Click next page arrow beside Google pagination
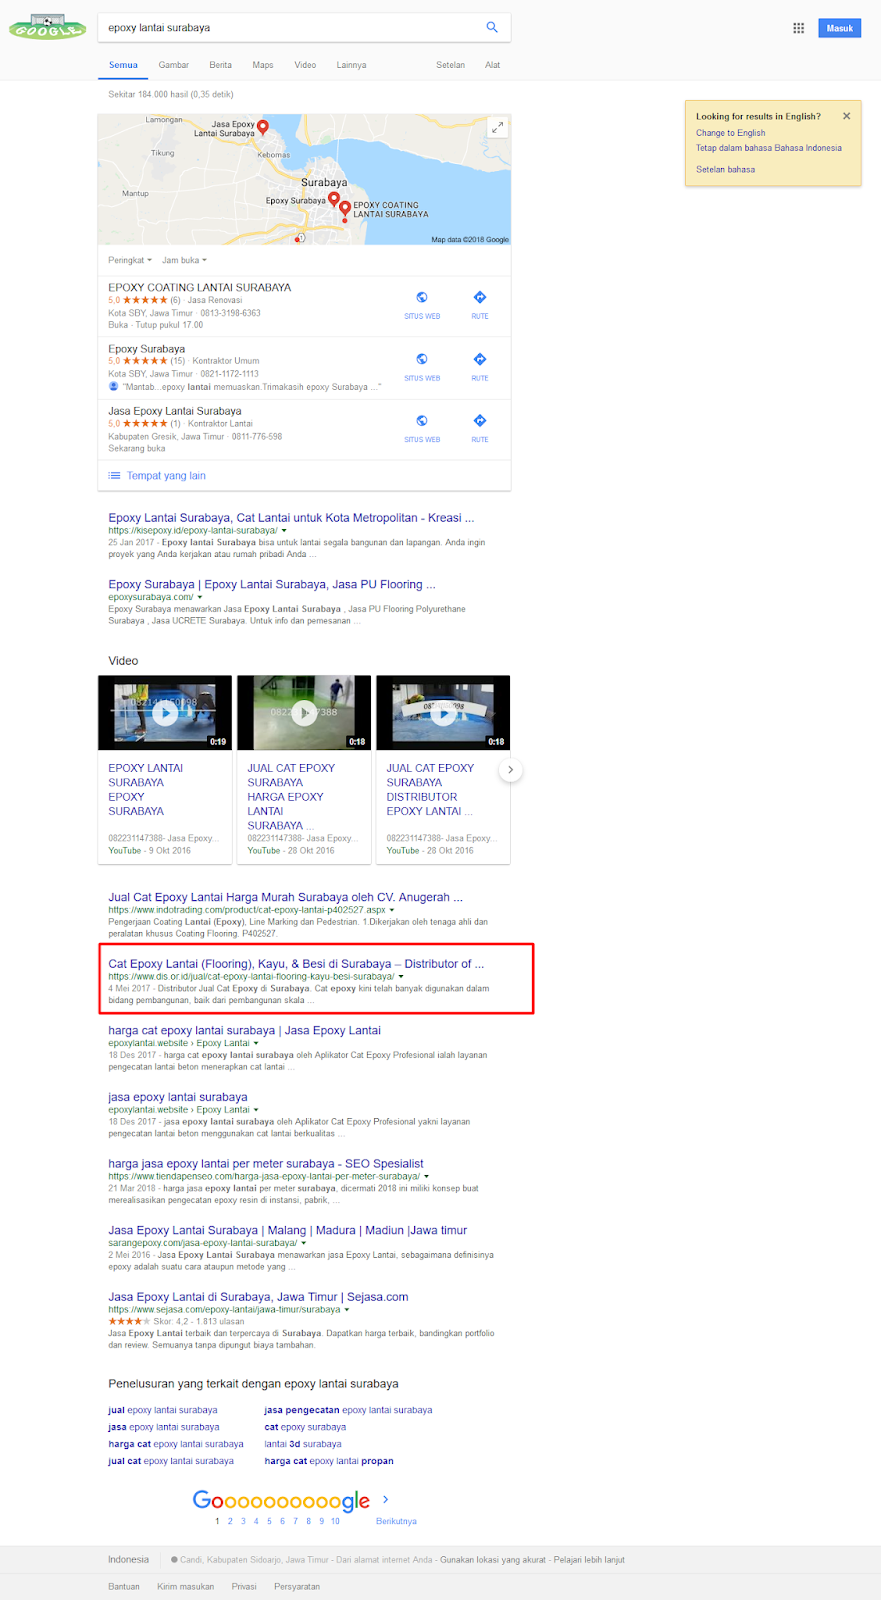The width and height of the screenshot is (881, 1600). [386, 1499]
